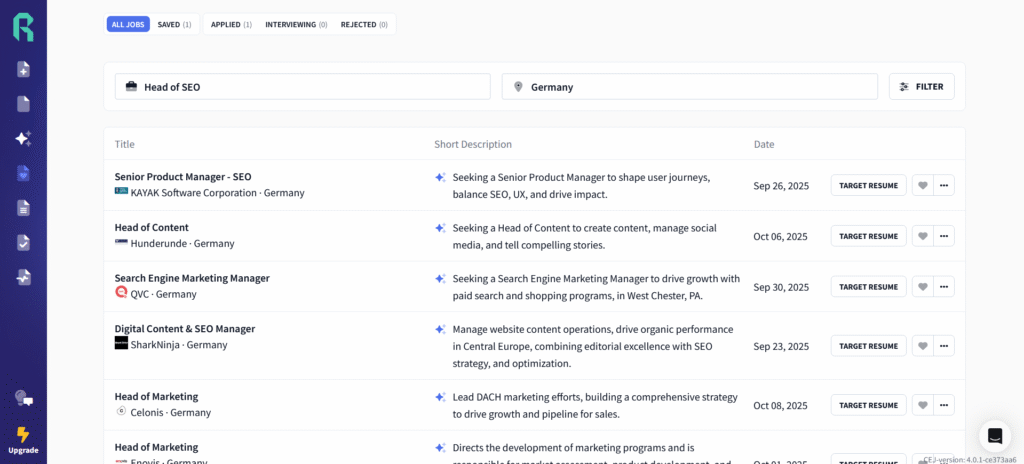The width and height of the screenshot is (1024, 464).
Task: Click the checklist document sidebar icon
Action: 23,243
